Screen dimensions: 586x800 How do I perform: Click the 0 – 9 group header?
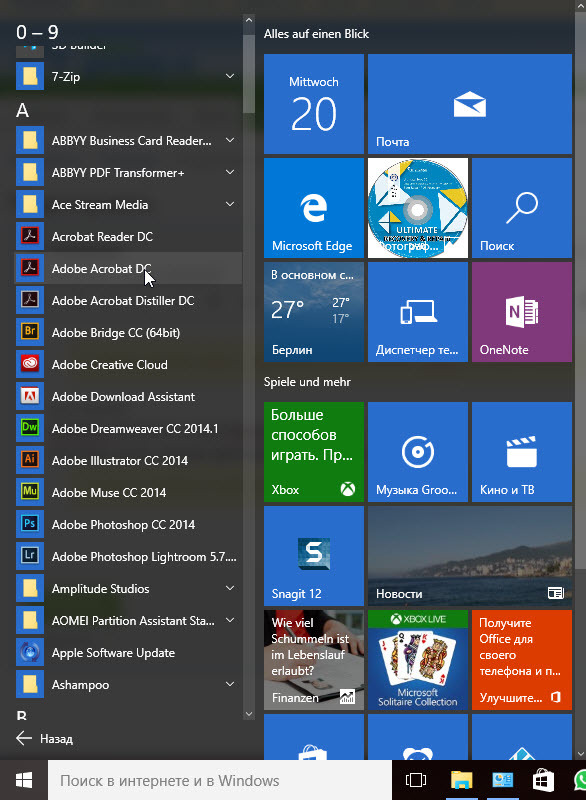click(37, 32)
